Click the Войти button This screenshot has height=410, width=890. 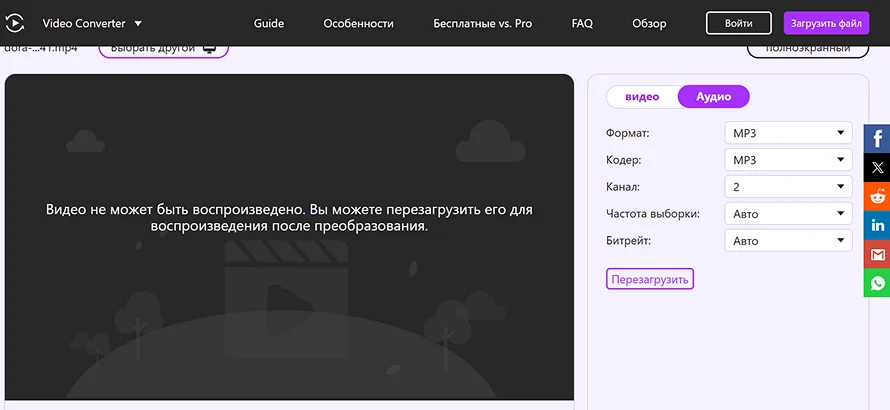738,23
